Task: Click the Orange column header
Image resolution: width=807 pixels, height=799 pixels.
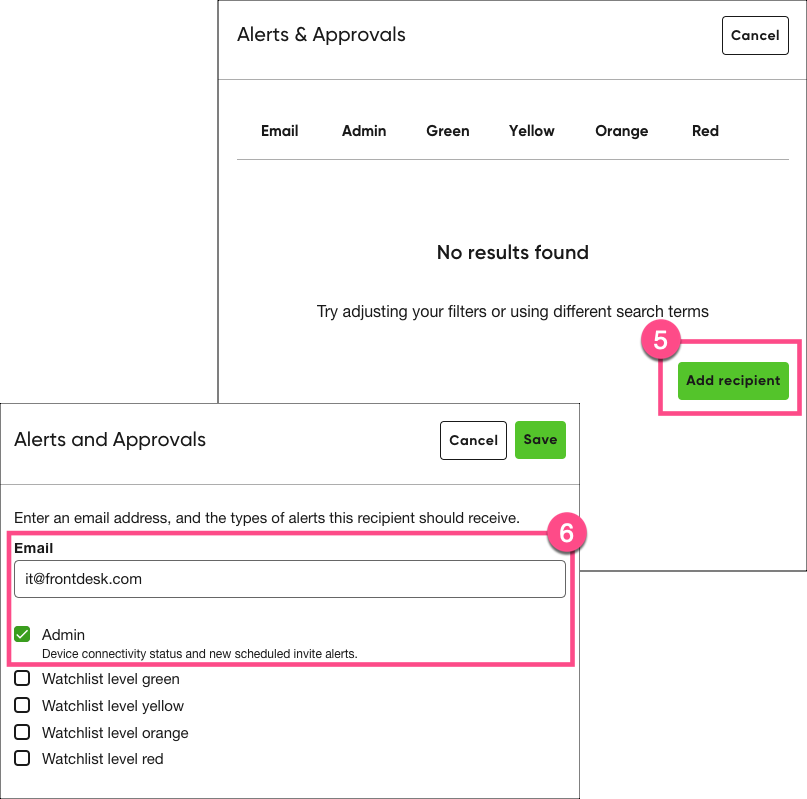Action: click(x=621, y=131)
